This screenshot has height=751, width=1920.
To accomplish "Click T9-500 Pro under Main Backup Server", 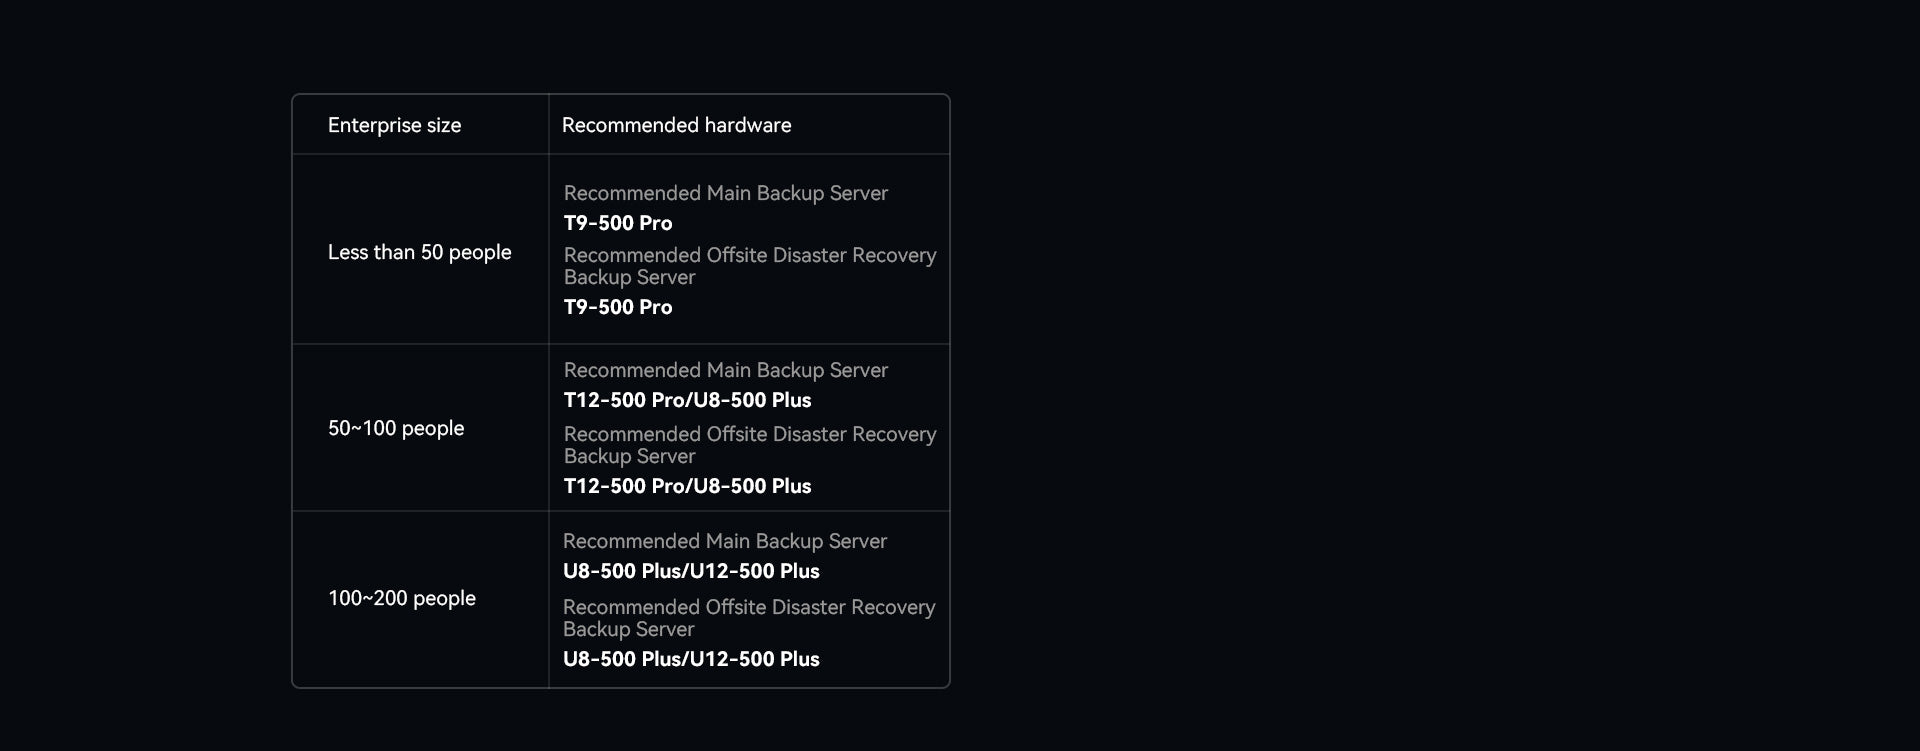I will (x=618, y=223).
